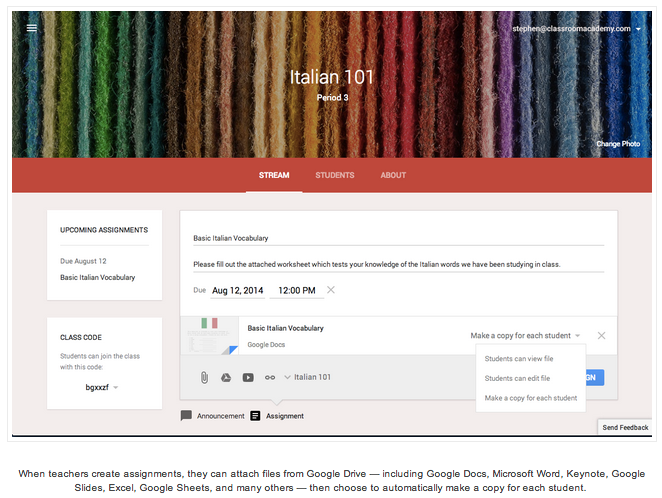Click the Send Feedback button
Screen dimensions: 662x498
[x=625, y=427]
